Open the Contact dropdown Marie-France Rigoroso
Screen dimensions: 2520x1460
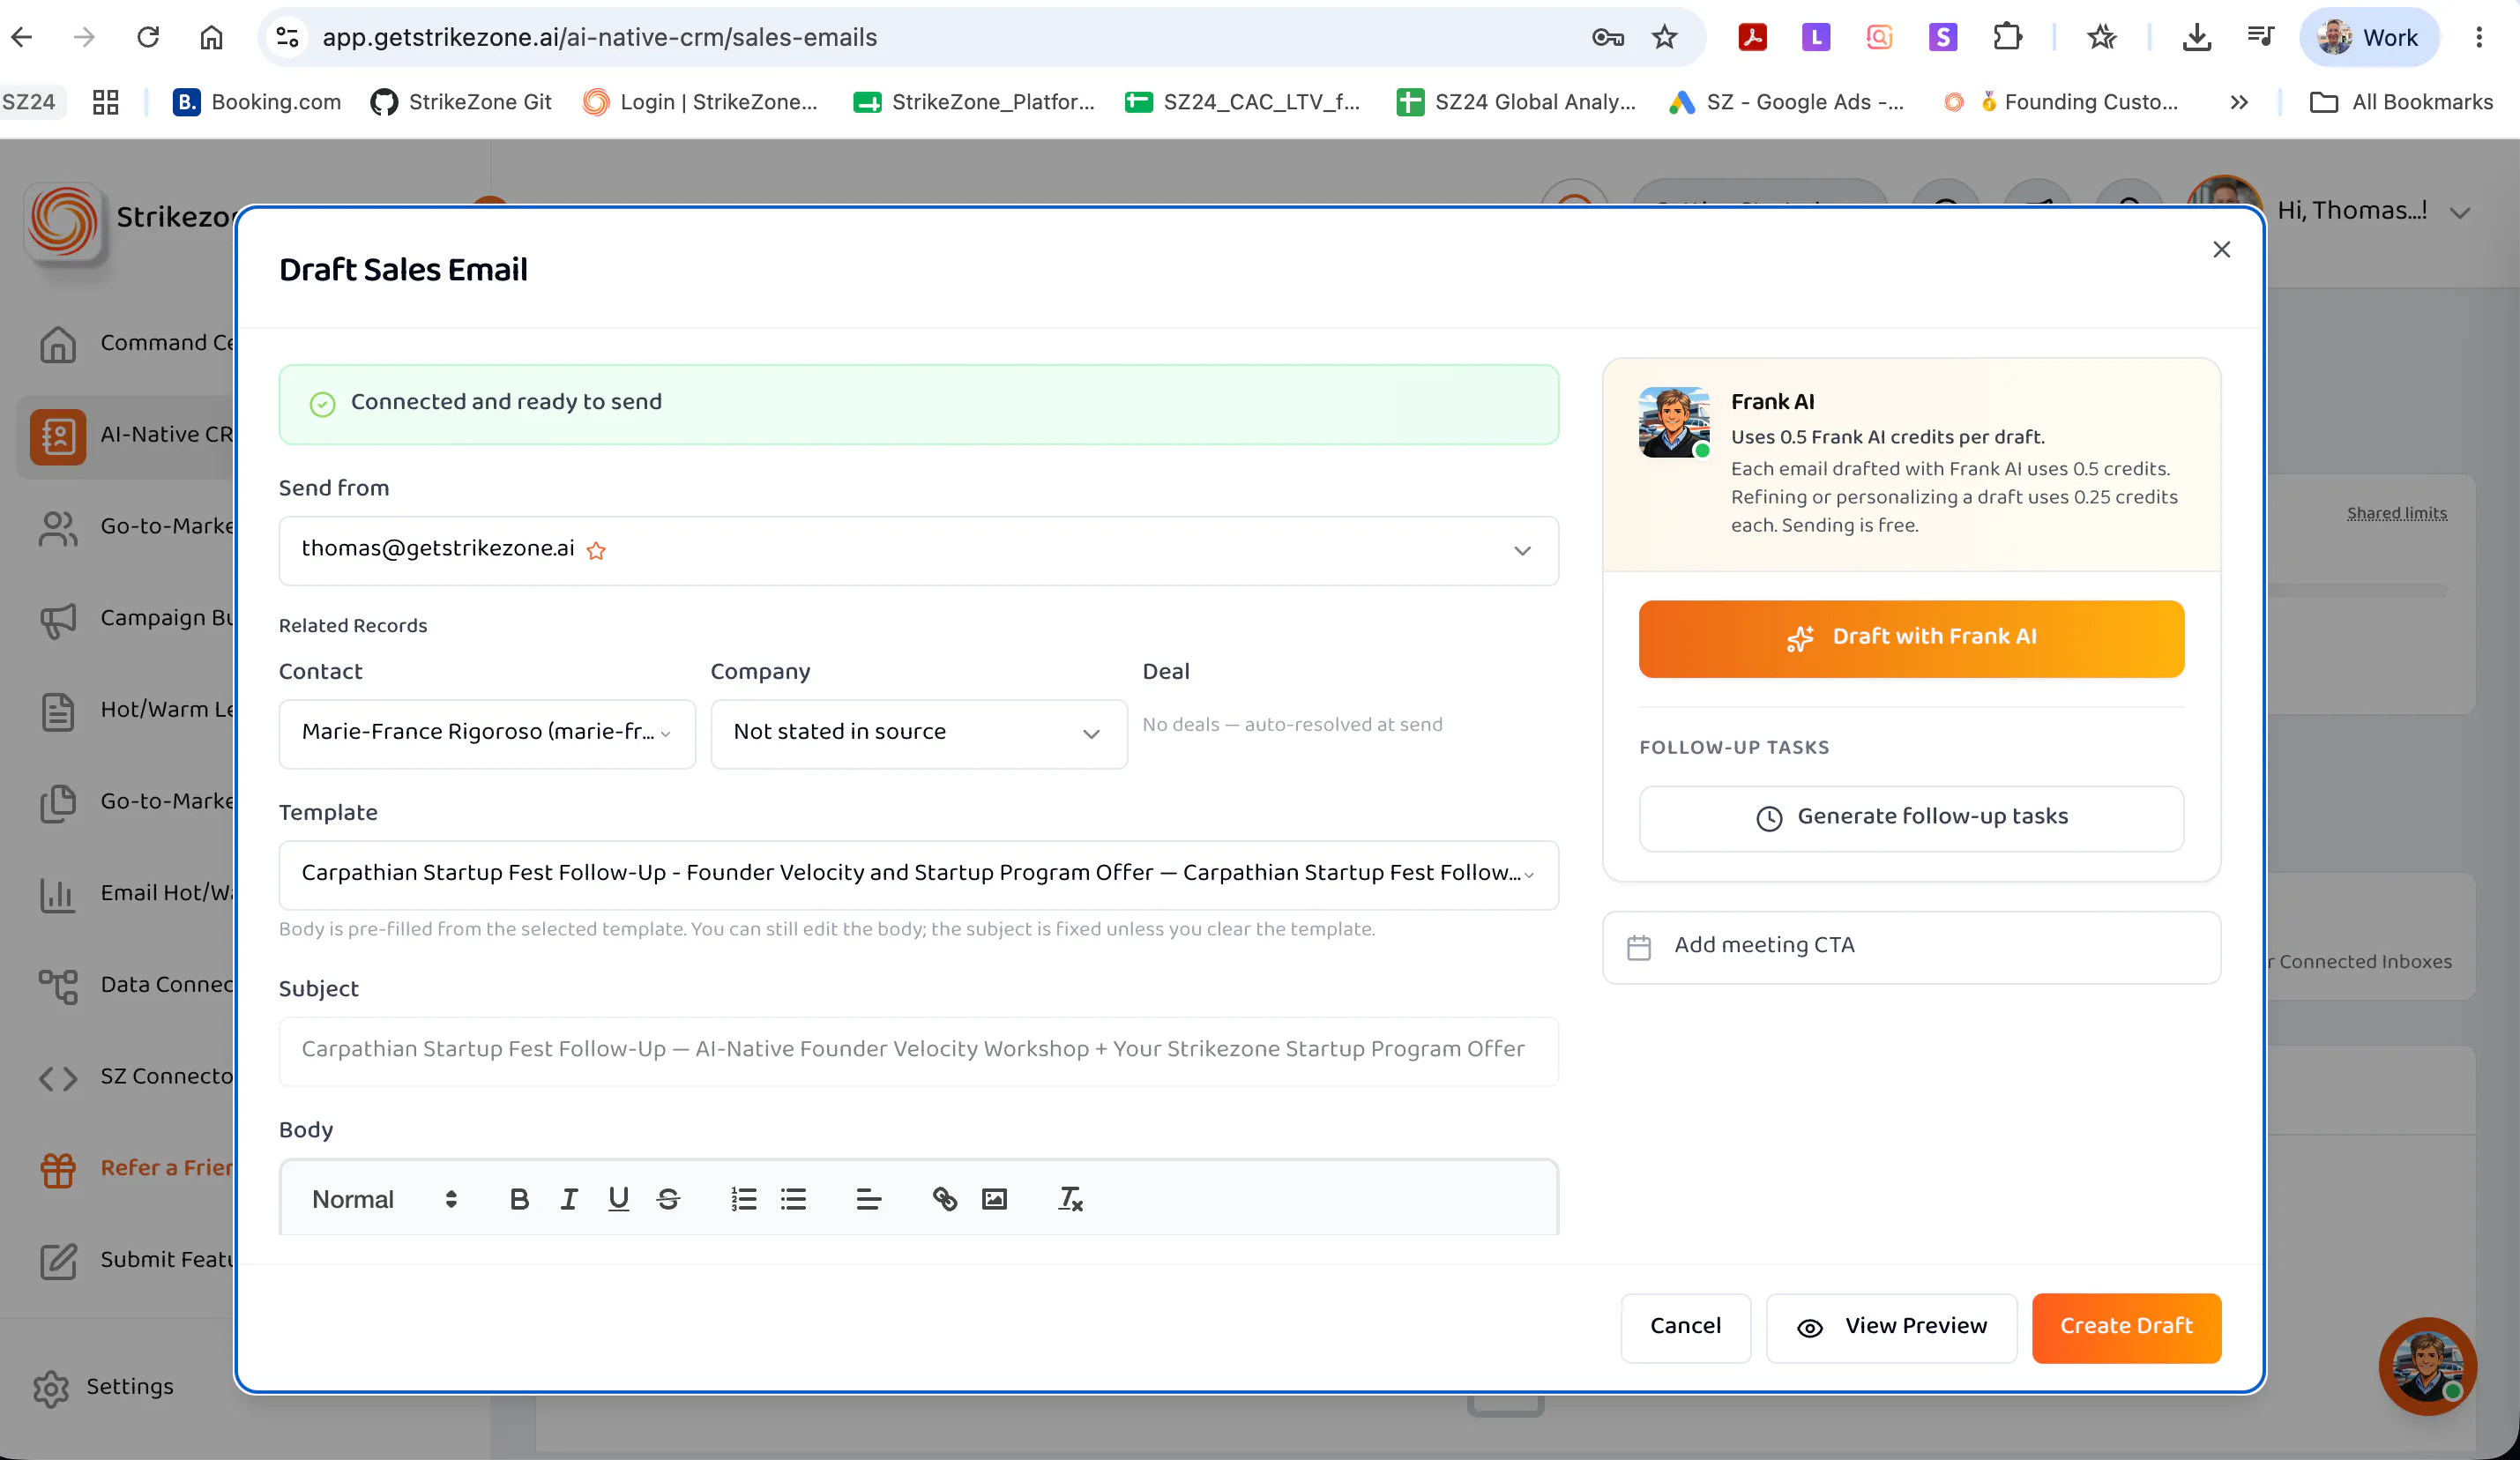pos(487,733)
